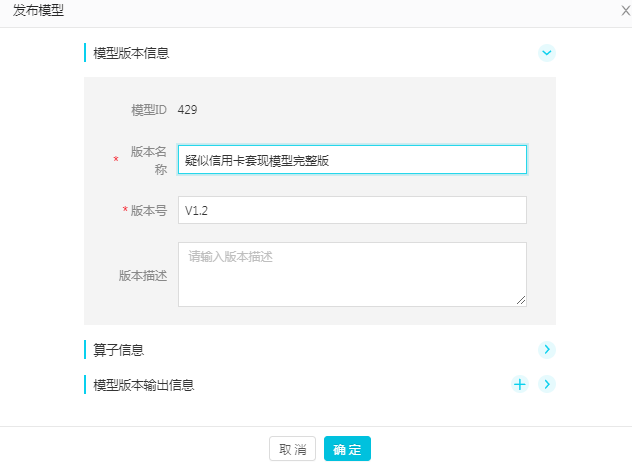Select the 算子信息 section heading

point(118,350)
